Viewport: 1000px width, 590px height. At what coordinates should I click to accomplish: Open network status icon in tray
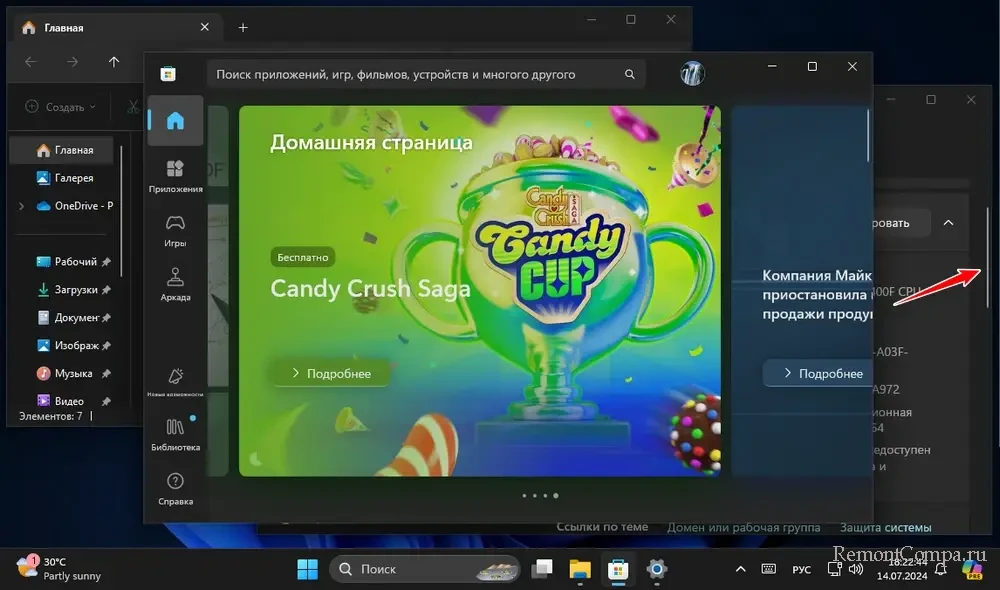click(834, 569)
